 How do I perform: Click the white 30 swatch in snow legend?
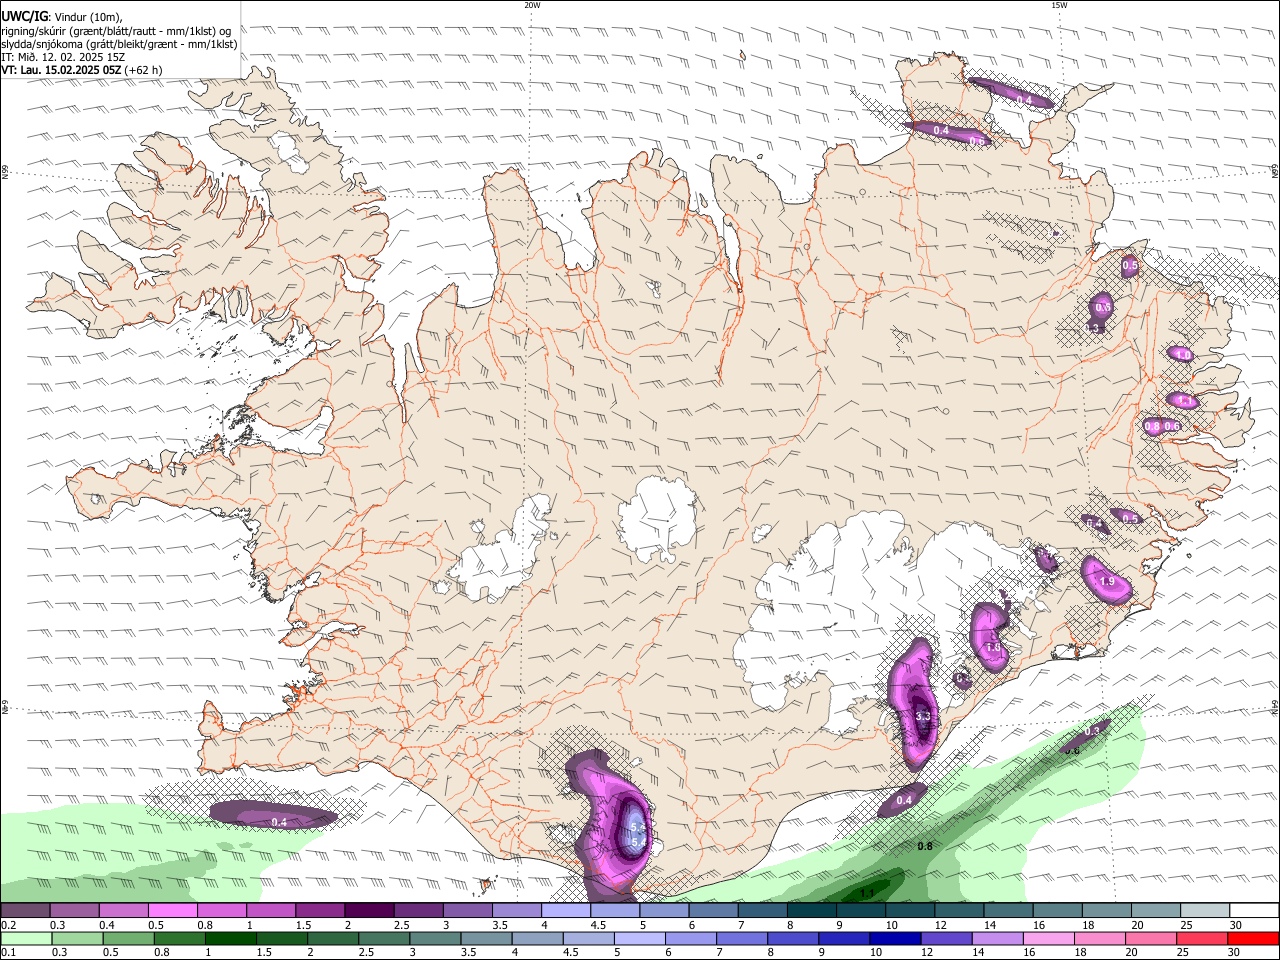click(1253, 910)
